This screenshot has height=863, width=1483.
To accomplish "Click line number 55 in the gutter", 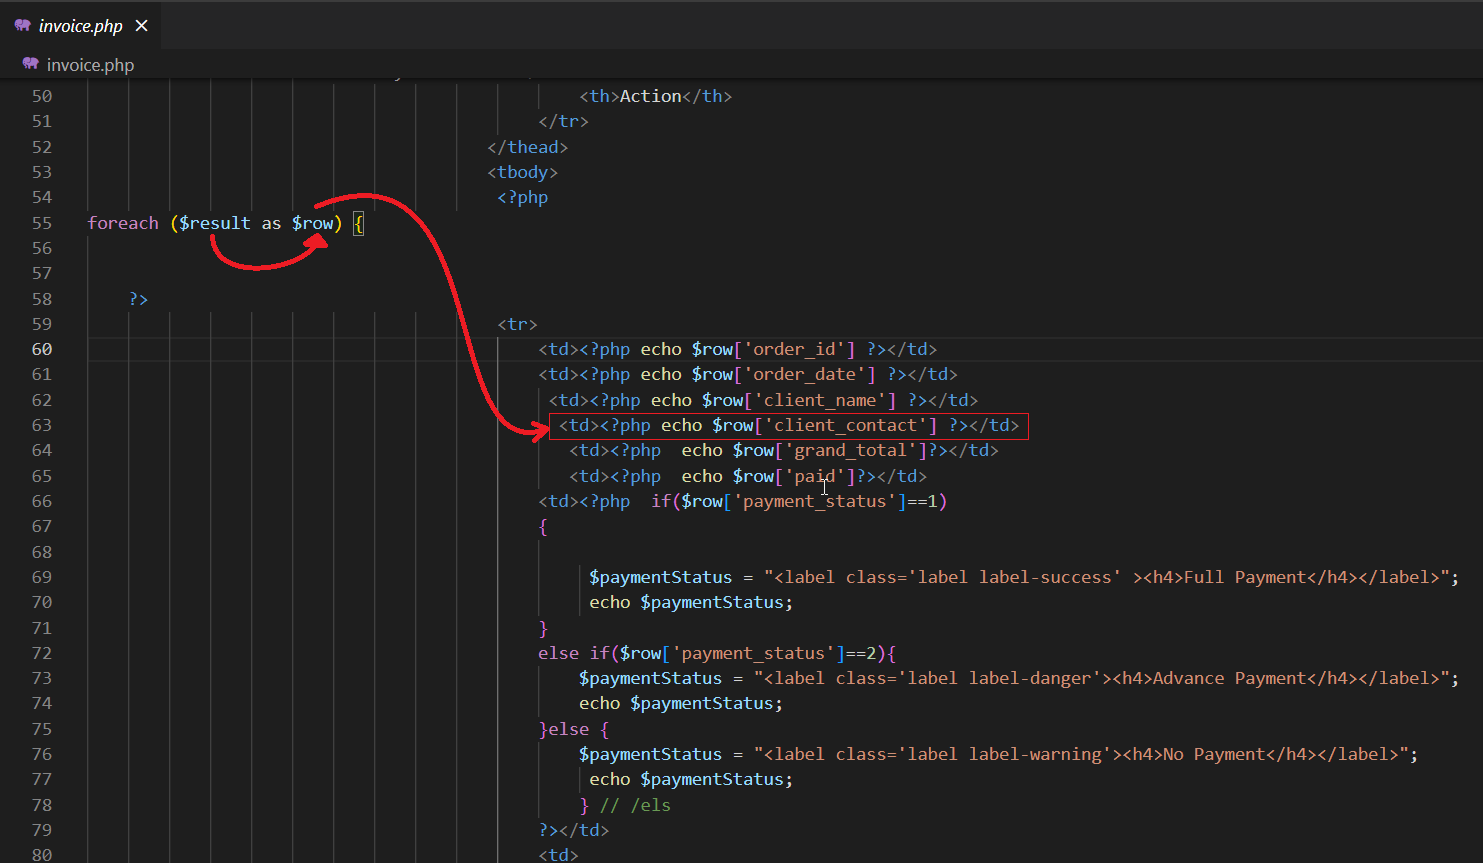I will point(41,223).
